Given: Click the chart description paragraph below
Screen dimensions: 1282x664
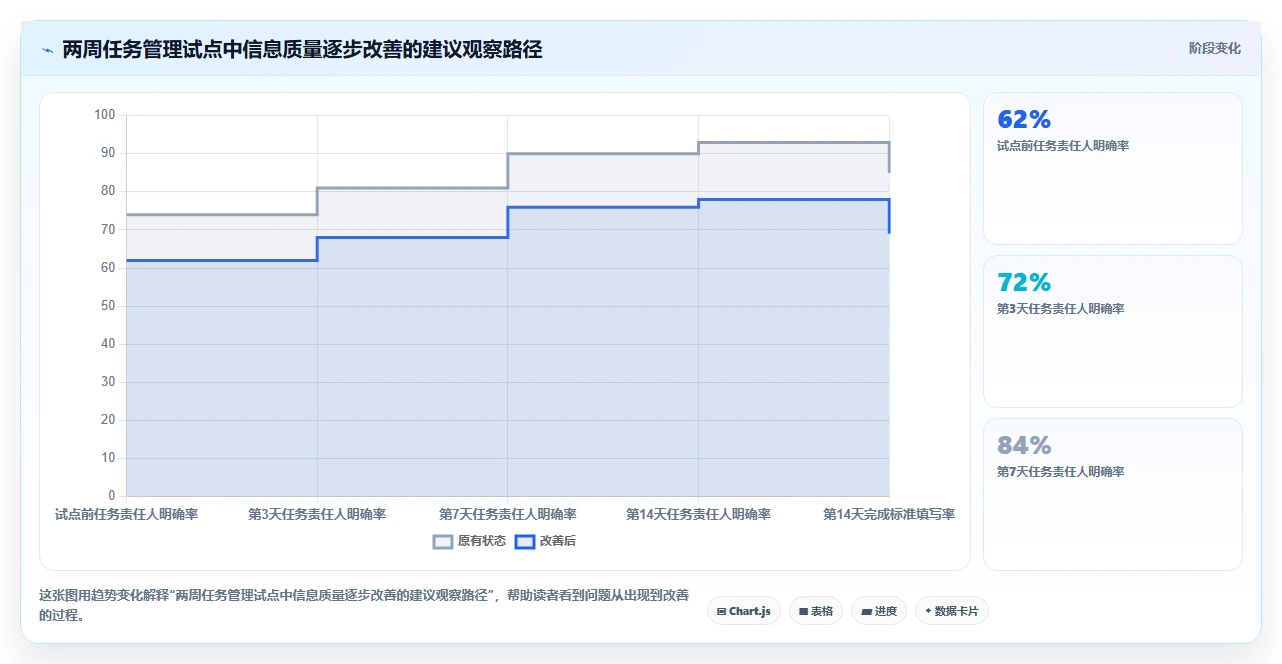Looking at the screenshot, I should click(364, 605).
